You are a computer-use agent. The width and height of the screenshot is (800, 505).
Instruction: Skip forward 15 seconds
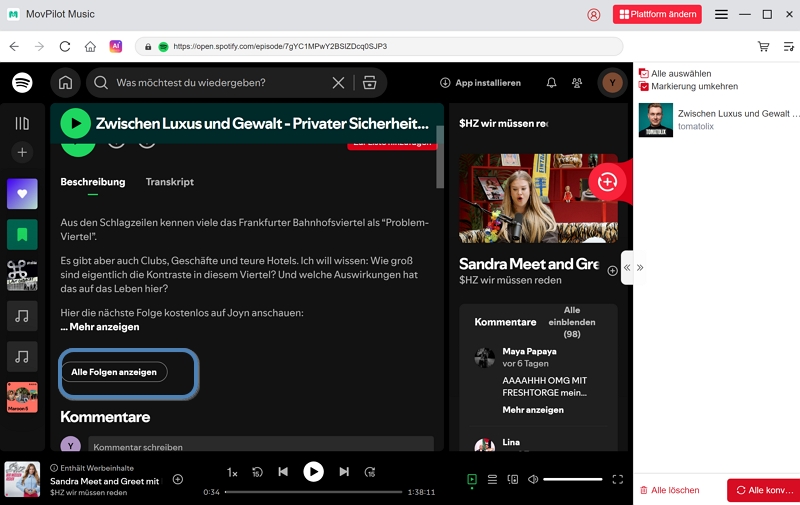coord(370,472)
